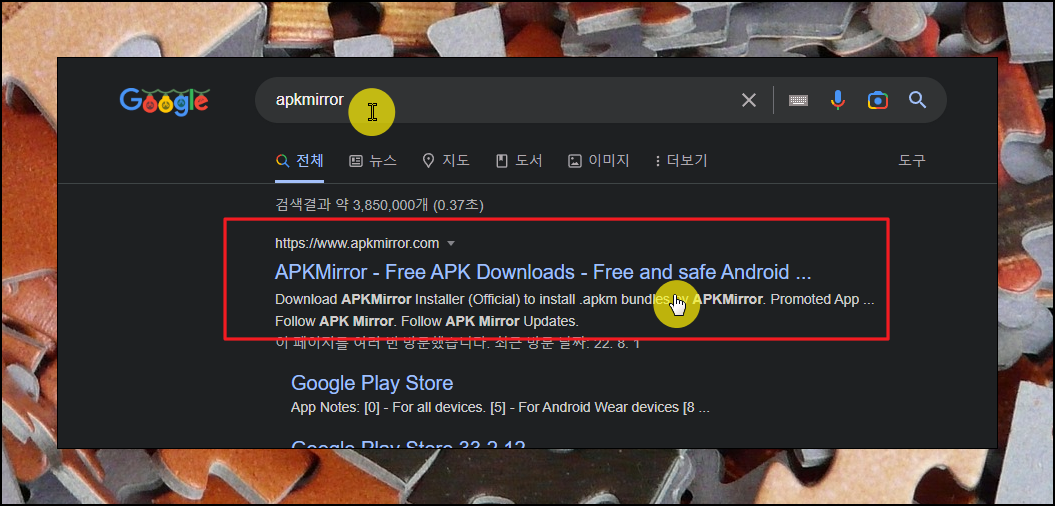Open the APKMirror - Free APK Downloads result
The image size is (1055, 506).
[x=543, y=272]
